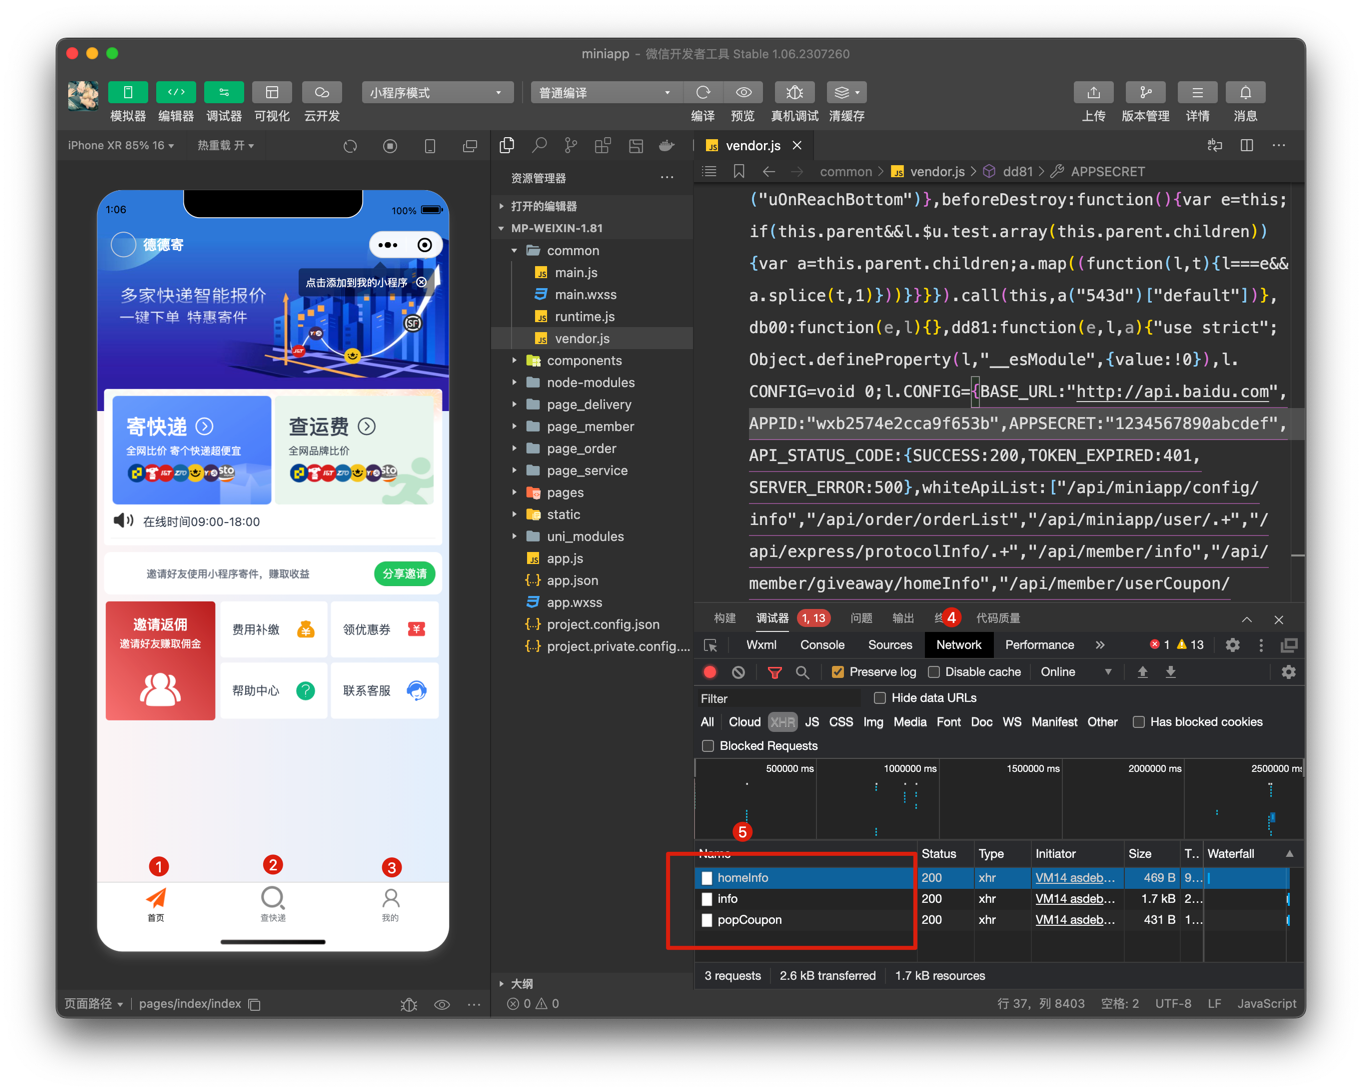The width and height of the screenshot is (1362, 1092).
Task: Enable the Disable cache checkbox
Action: point(934,672)
